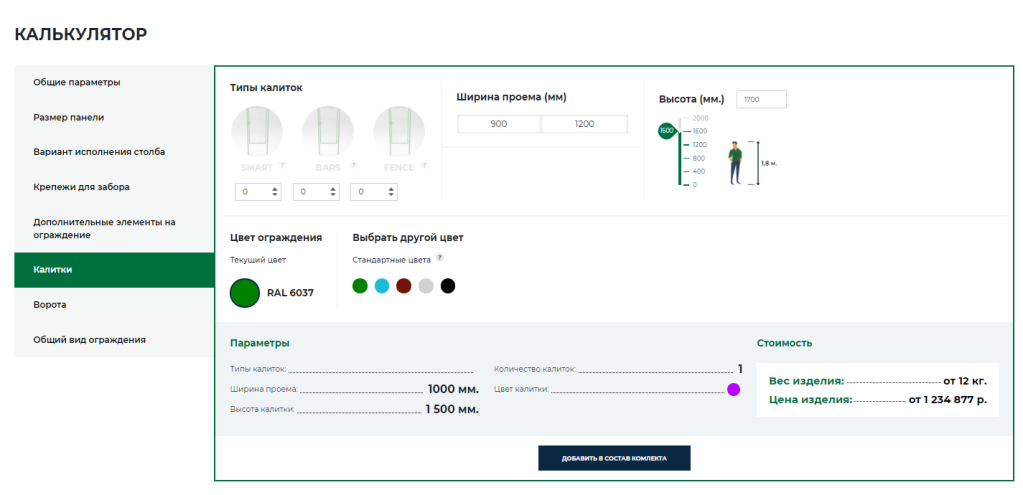Click the current color RAL 6037 circle
Image resolution: width=1023 pixels, height=495 pixels.
pyautogui.click(x=245, y=293)
